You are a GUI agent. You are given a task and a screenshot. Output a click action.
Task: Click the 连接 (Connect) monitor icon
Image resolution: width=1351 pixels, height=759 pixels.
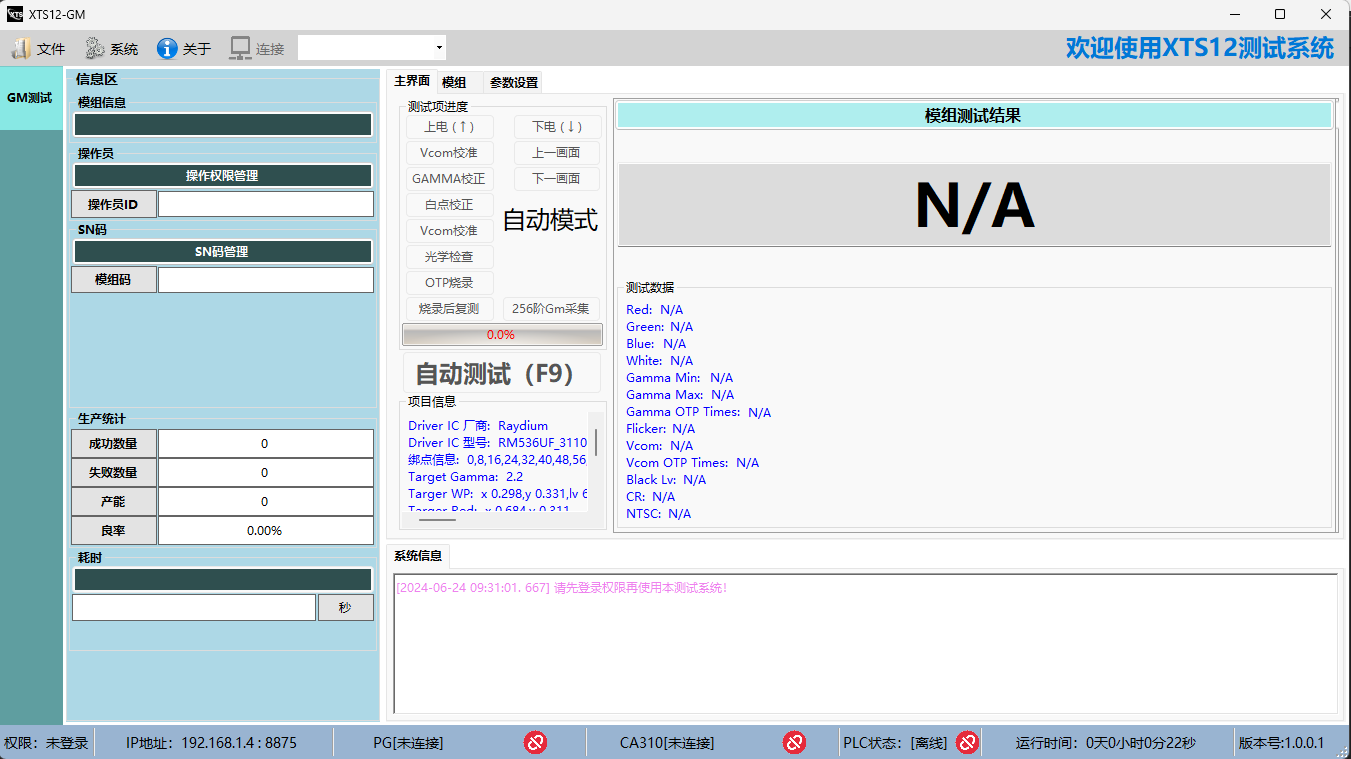pos(240,48)
